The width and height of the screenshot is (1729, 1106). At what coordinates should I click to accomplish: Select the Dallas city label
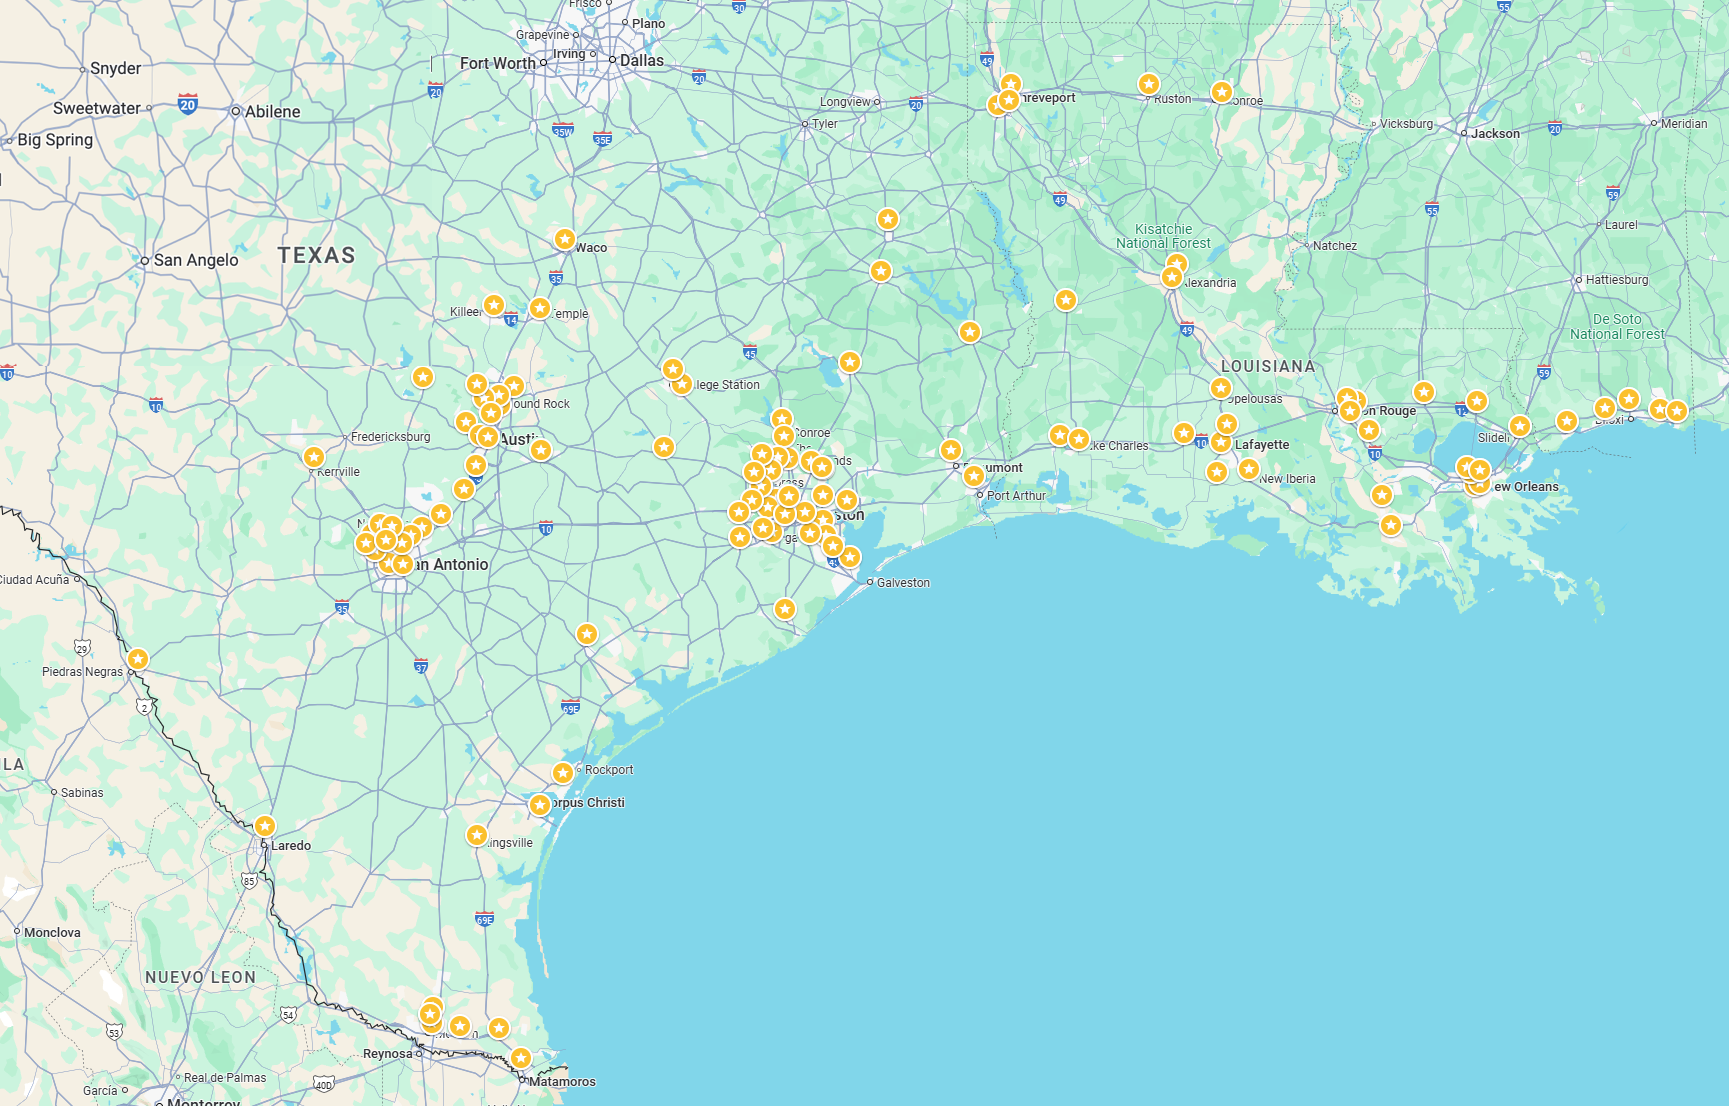pyautogui.click(x=641, y=60)
